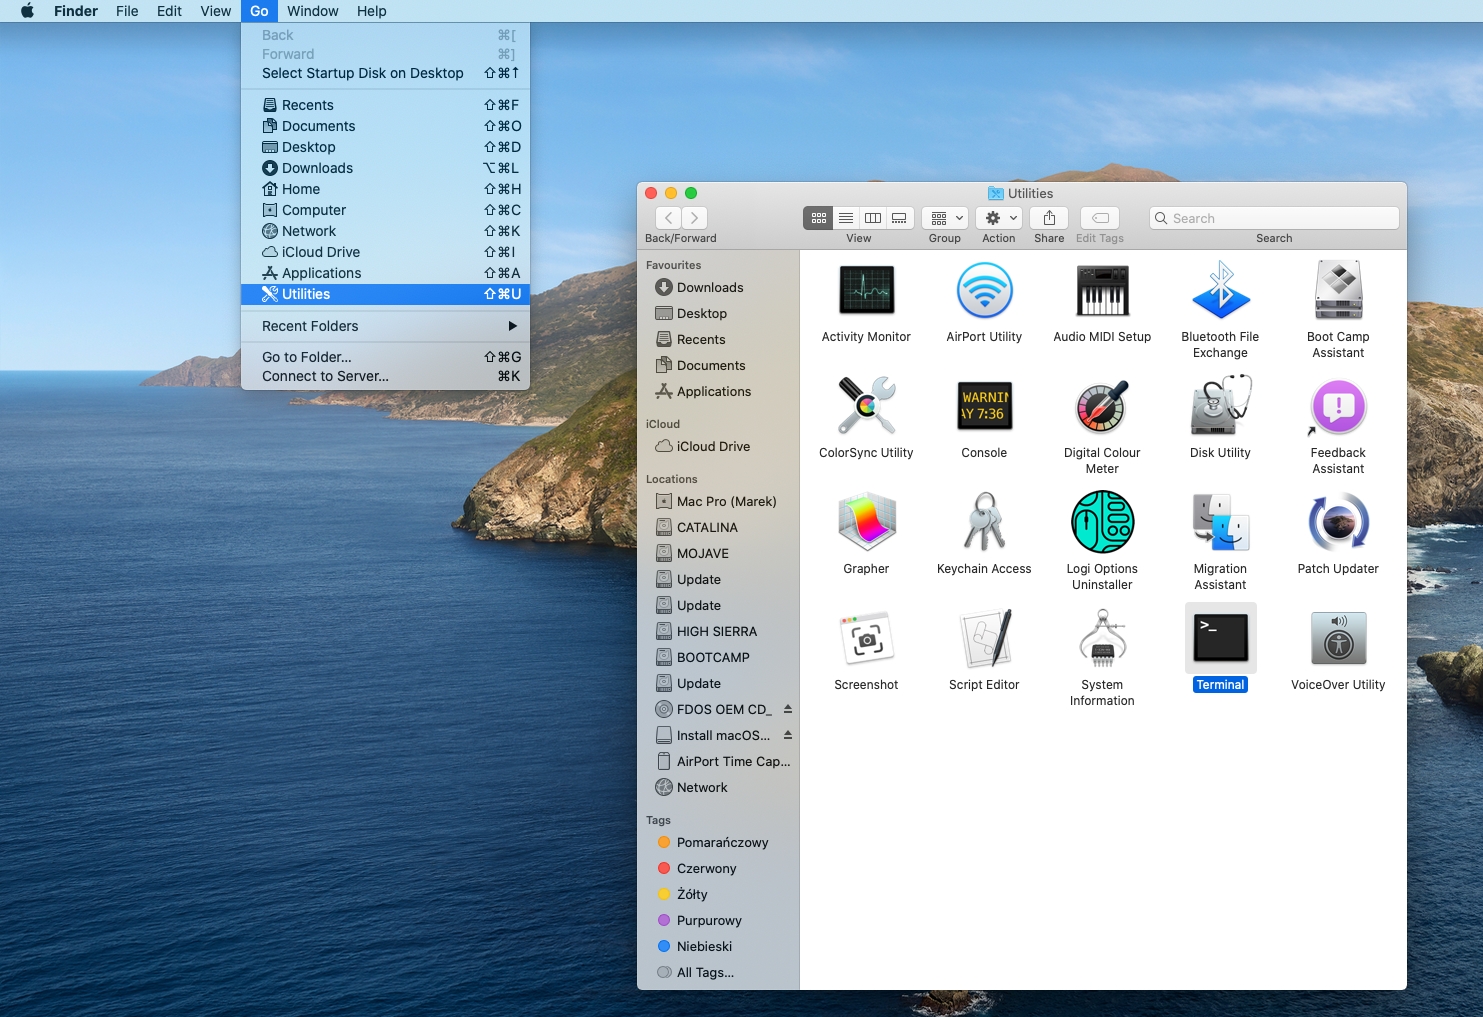Screen dimensions: 1483x1017
Task: Select Migration Assistant icon
Action: (x=1220, y=522)
